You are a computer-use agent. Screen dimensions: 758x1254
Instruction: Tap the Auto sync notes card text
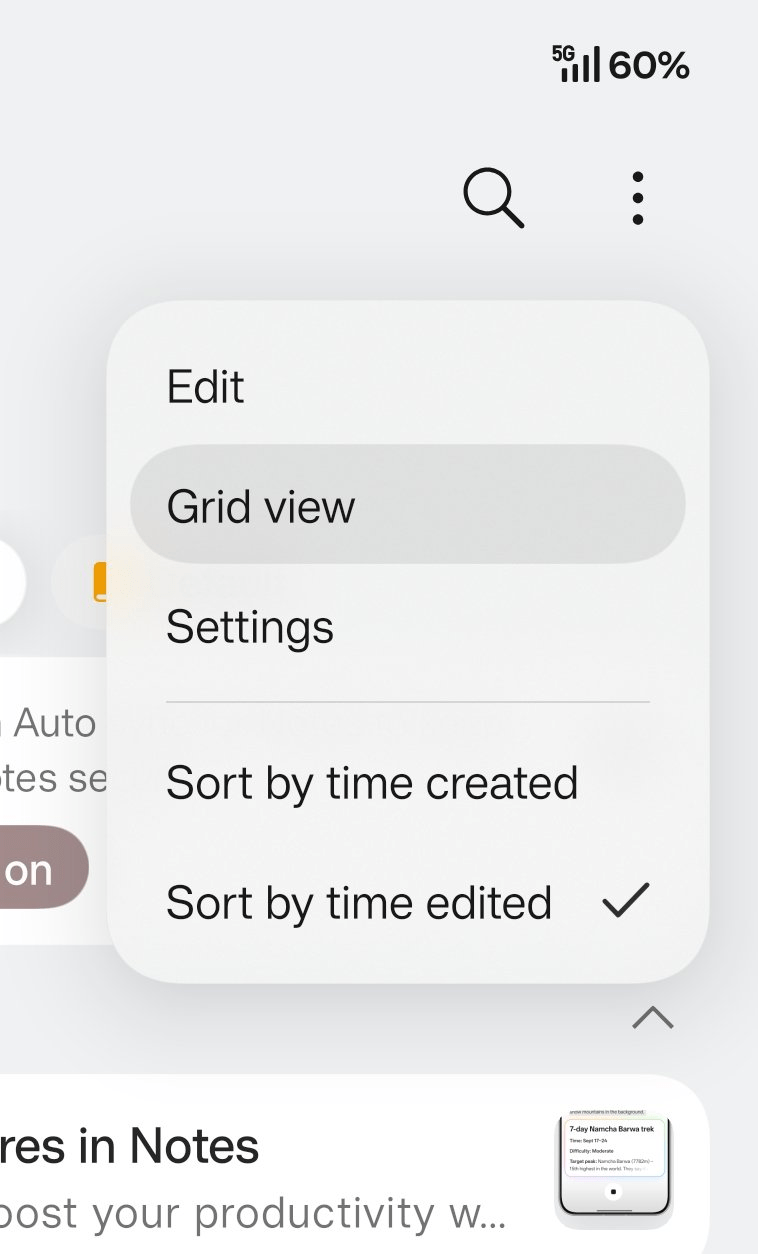pyautogui.click(x=50, y=750)
